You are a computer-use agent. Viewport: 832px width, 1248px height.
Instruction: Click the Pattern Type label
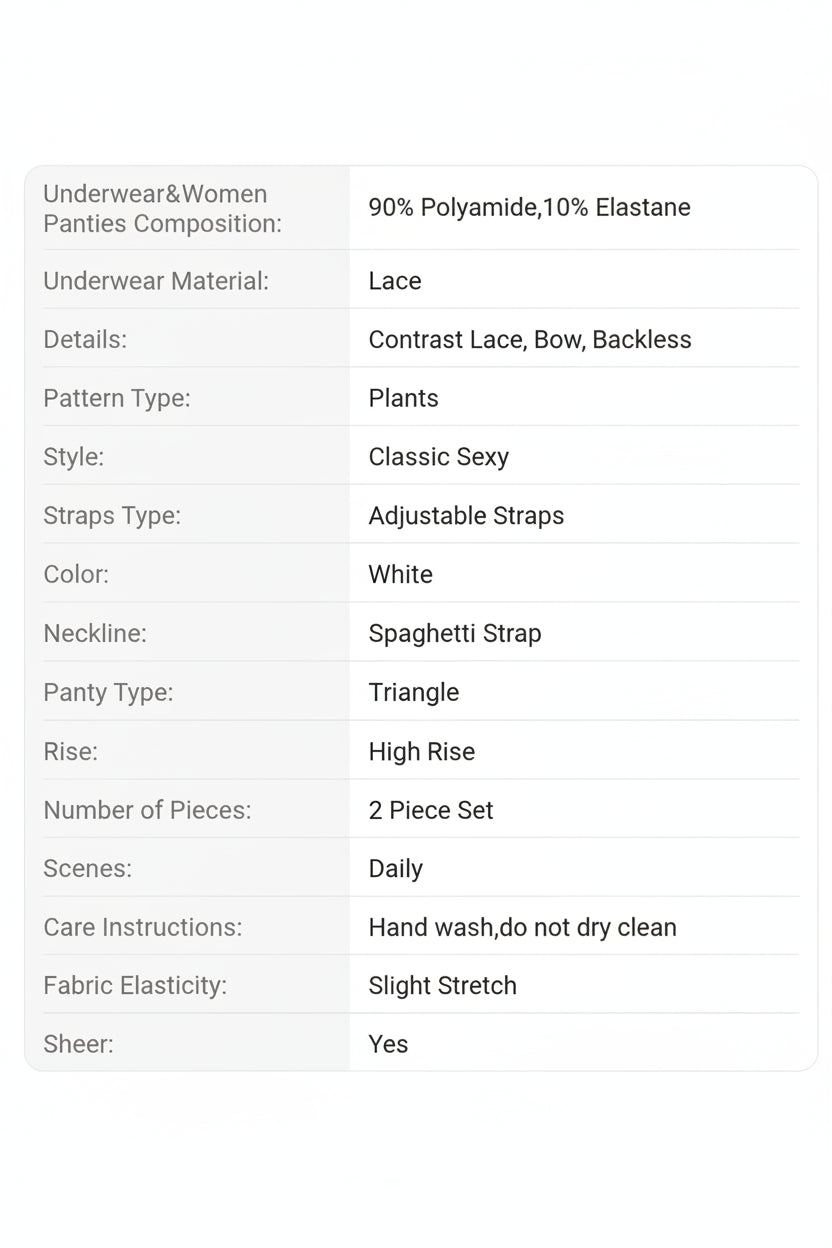tap(117, 398)
